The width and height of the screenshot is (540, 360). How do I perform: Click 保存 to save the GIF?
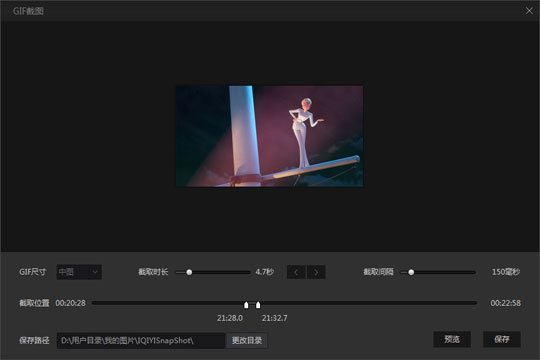502,339
